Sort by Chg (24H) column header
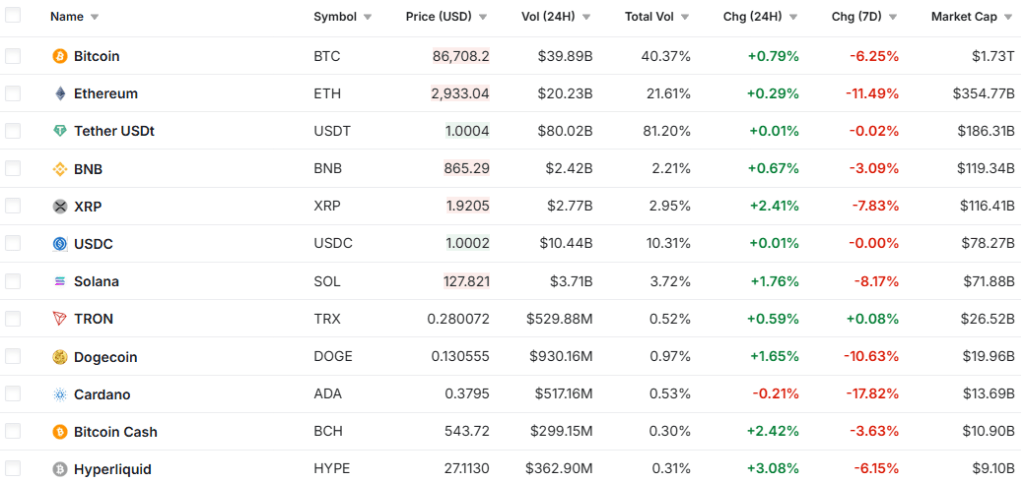This screenshot has height=482, width=1024. [760, 17]
